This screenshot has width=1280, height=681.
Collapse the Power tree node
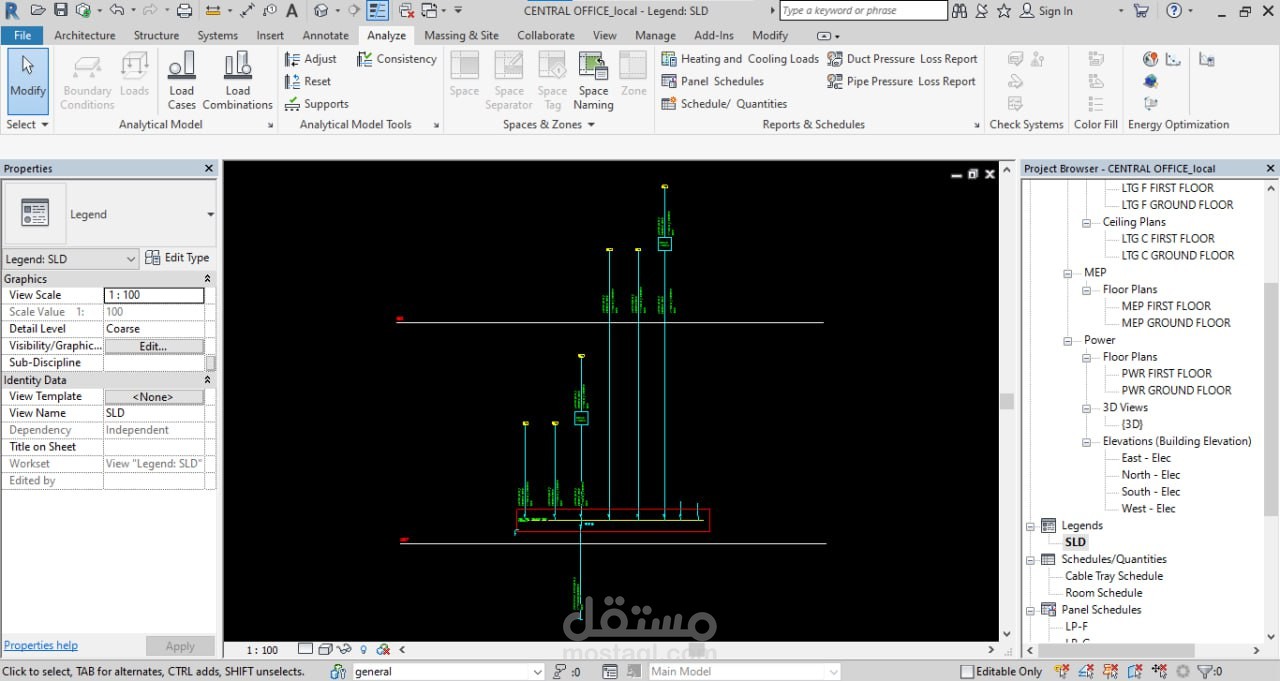[1068, 340]
